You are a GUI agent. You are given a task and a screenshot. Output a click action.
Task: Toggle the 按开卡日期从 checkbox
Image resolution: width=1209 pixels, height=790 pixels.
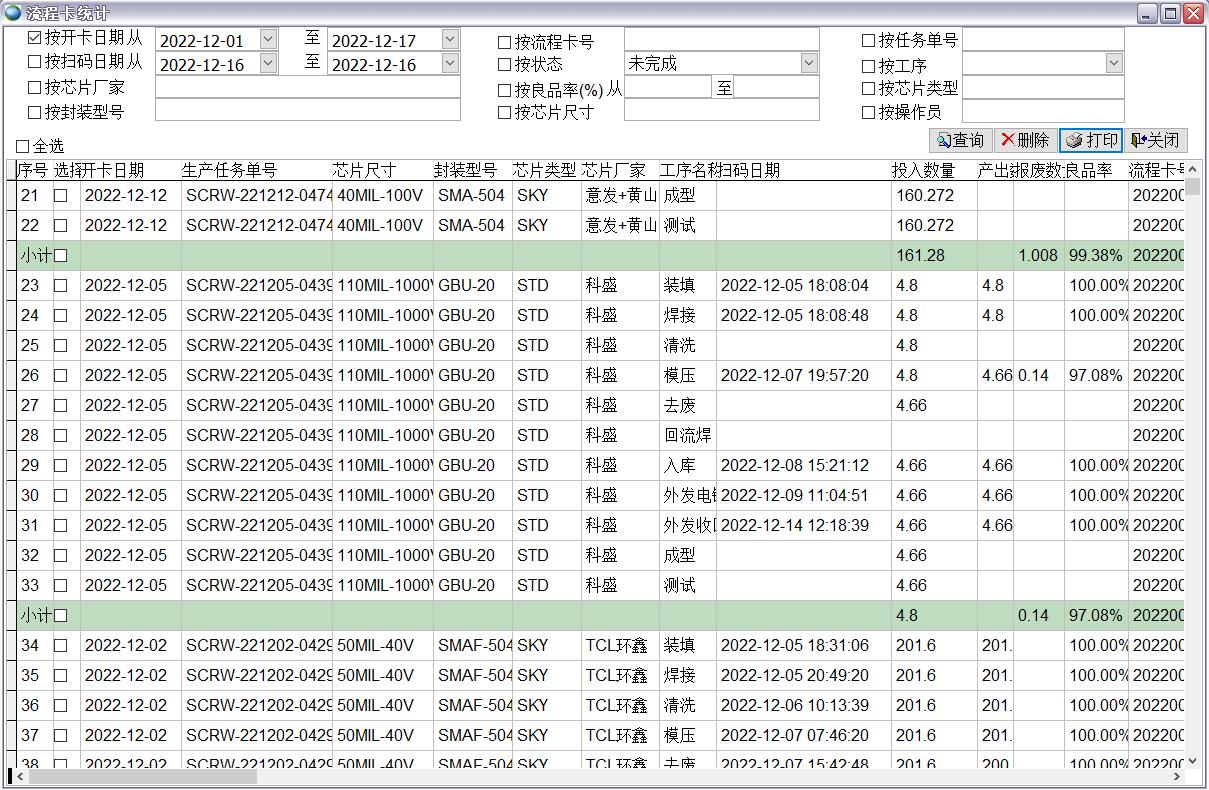[x=36, y=39]
